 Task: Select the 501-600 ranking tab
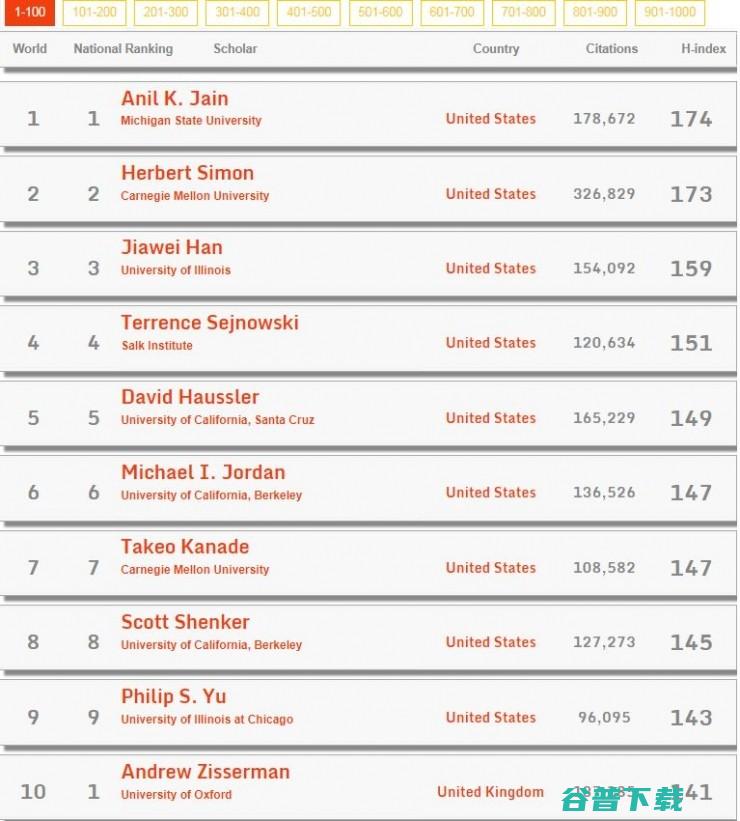(x=380, y=12)
